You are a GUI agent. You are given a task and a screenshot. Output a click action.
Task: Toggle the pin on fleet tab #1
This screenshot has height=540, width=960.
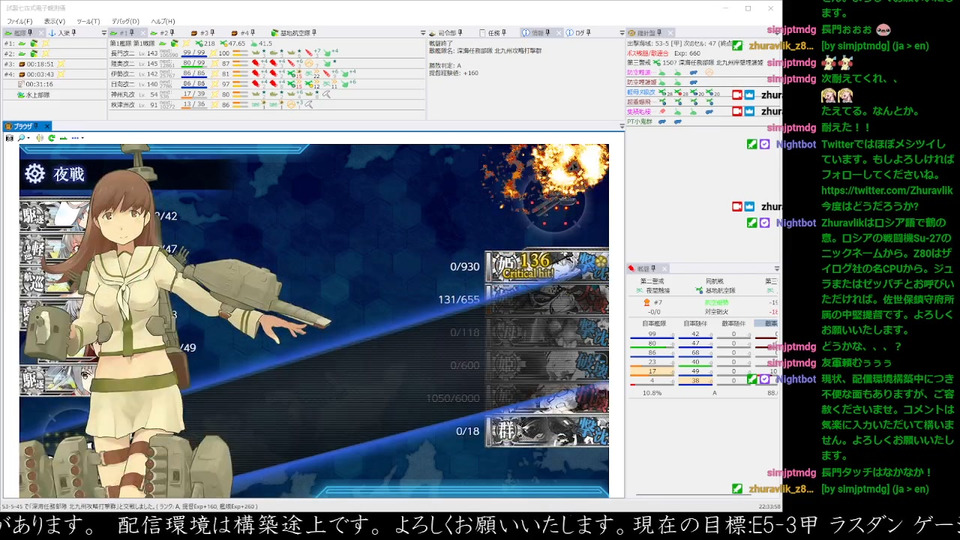tap(132, 33)
